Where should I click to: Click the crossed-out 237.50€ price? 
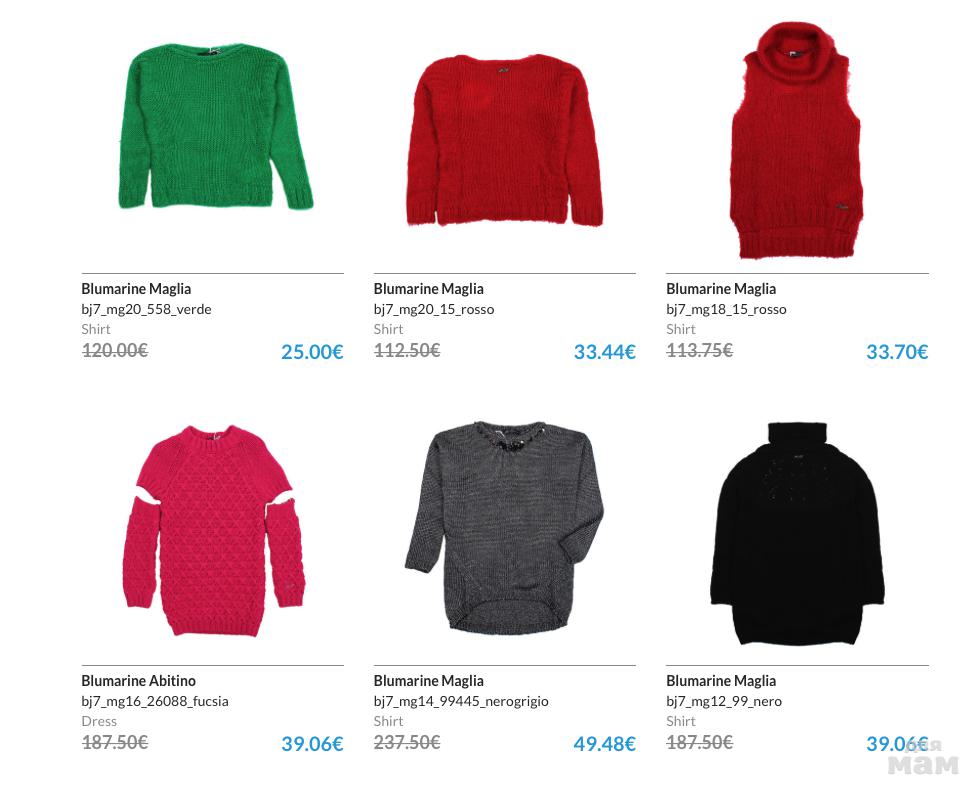(x=407, y=742)
